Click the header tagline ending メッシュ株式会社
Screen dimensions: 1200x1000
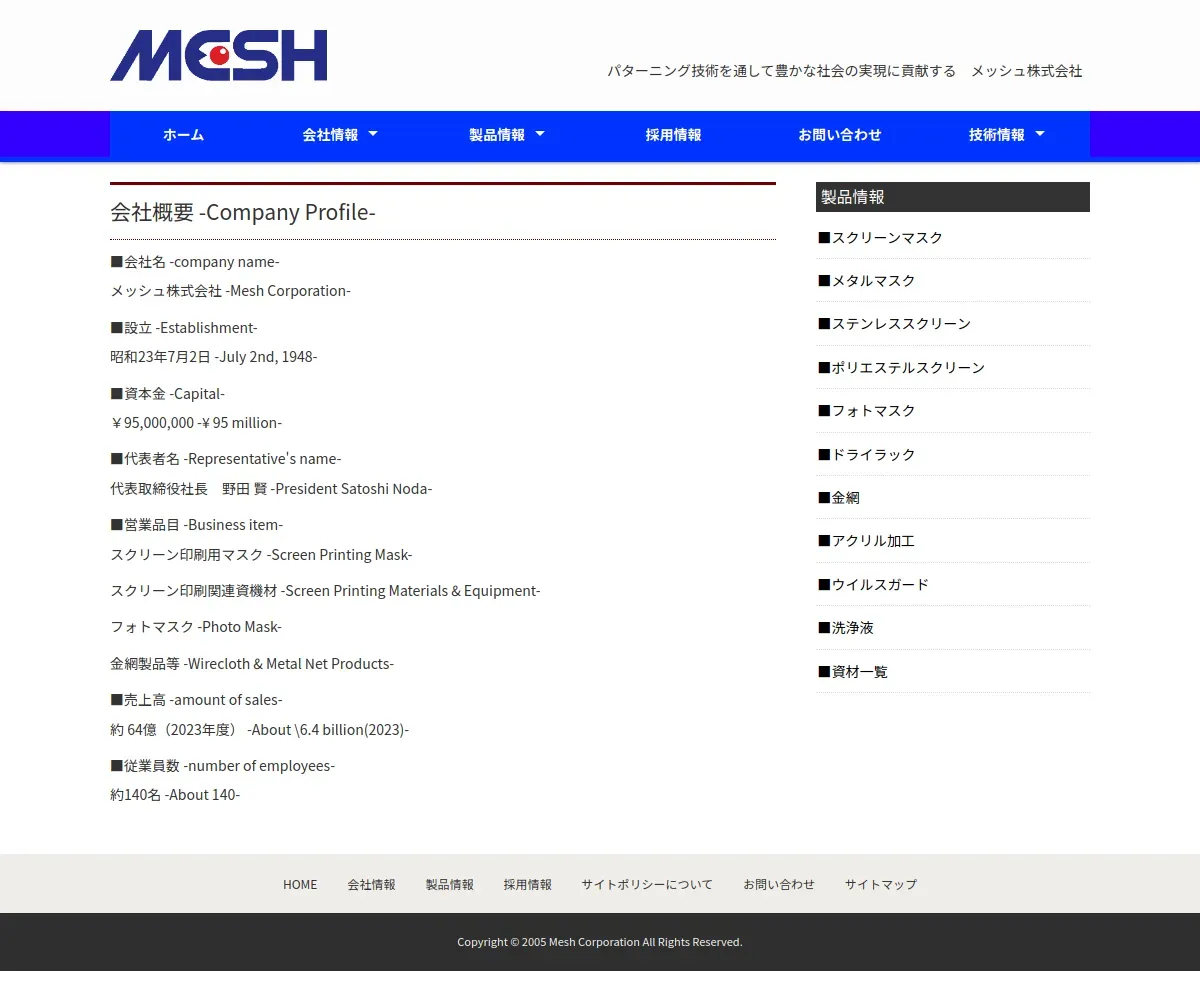(845, 71)
